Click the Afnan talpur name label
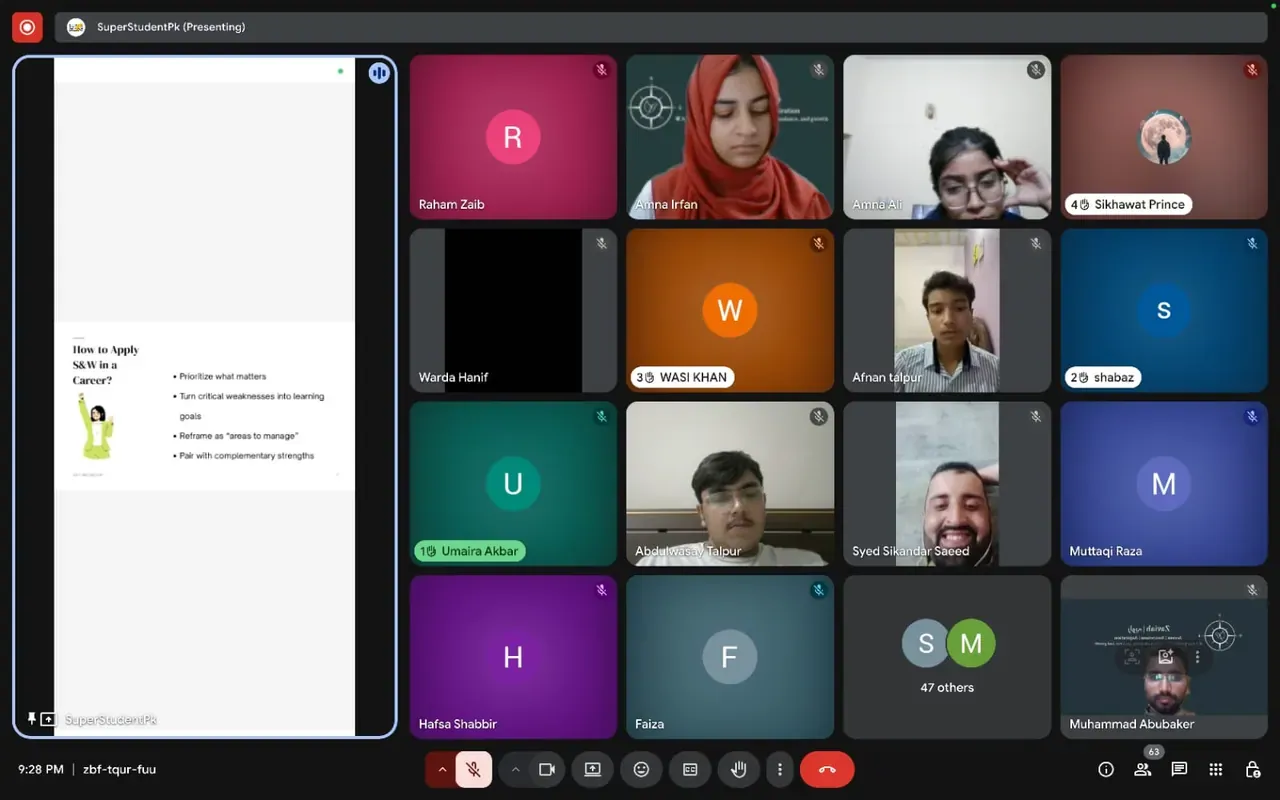Image resolution: width=1280 pixels, height=800 pixels. pyautogui.click(x=887, y=377)
